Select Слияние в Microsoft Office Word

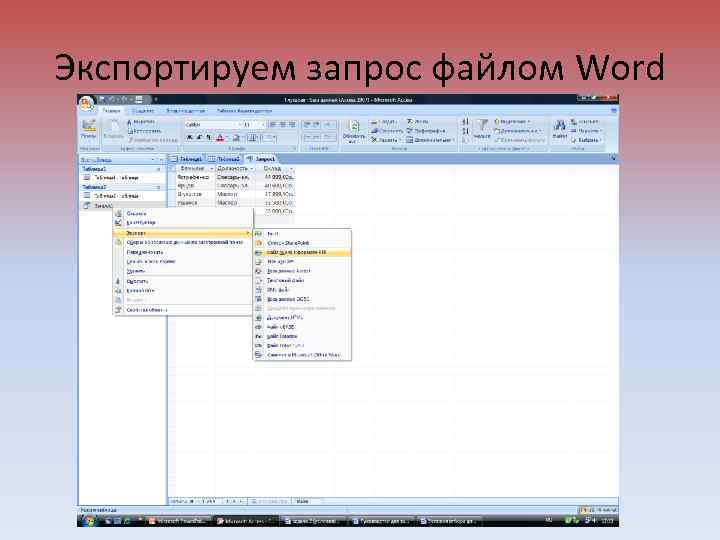302,355
